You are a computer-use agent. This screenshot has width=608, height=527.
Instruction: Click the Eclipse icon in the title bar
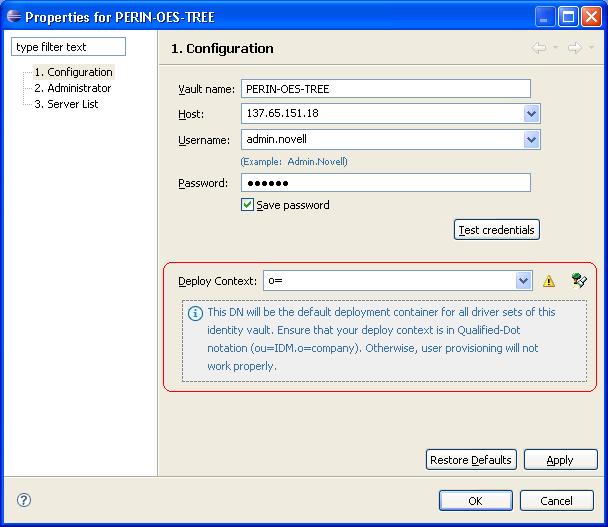(14, 16)
